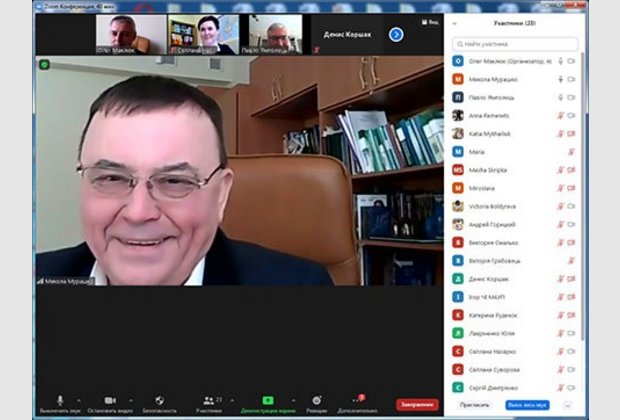
Task: Expand share options arrow beside Демонстрация экрана
Action: click(x=293, y=401)
